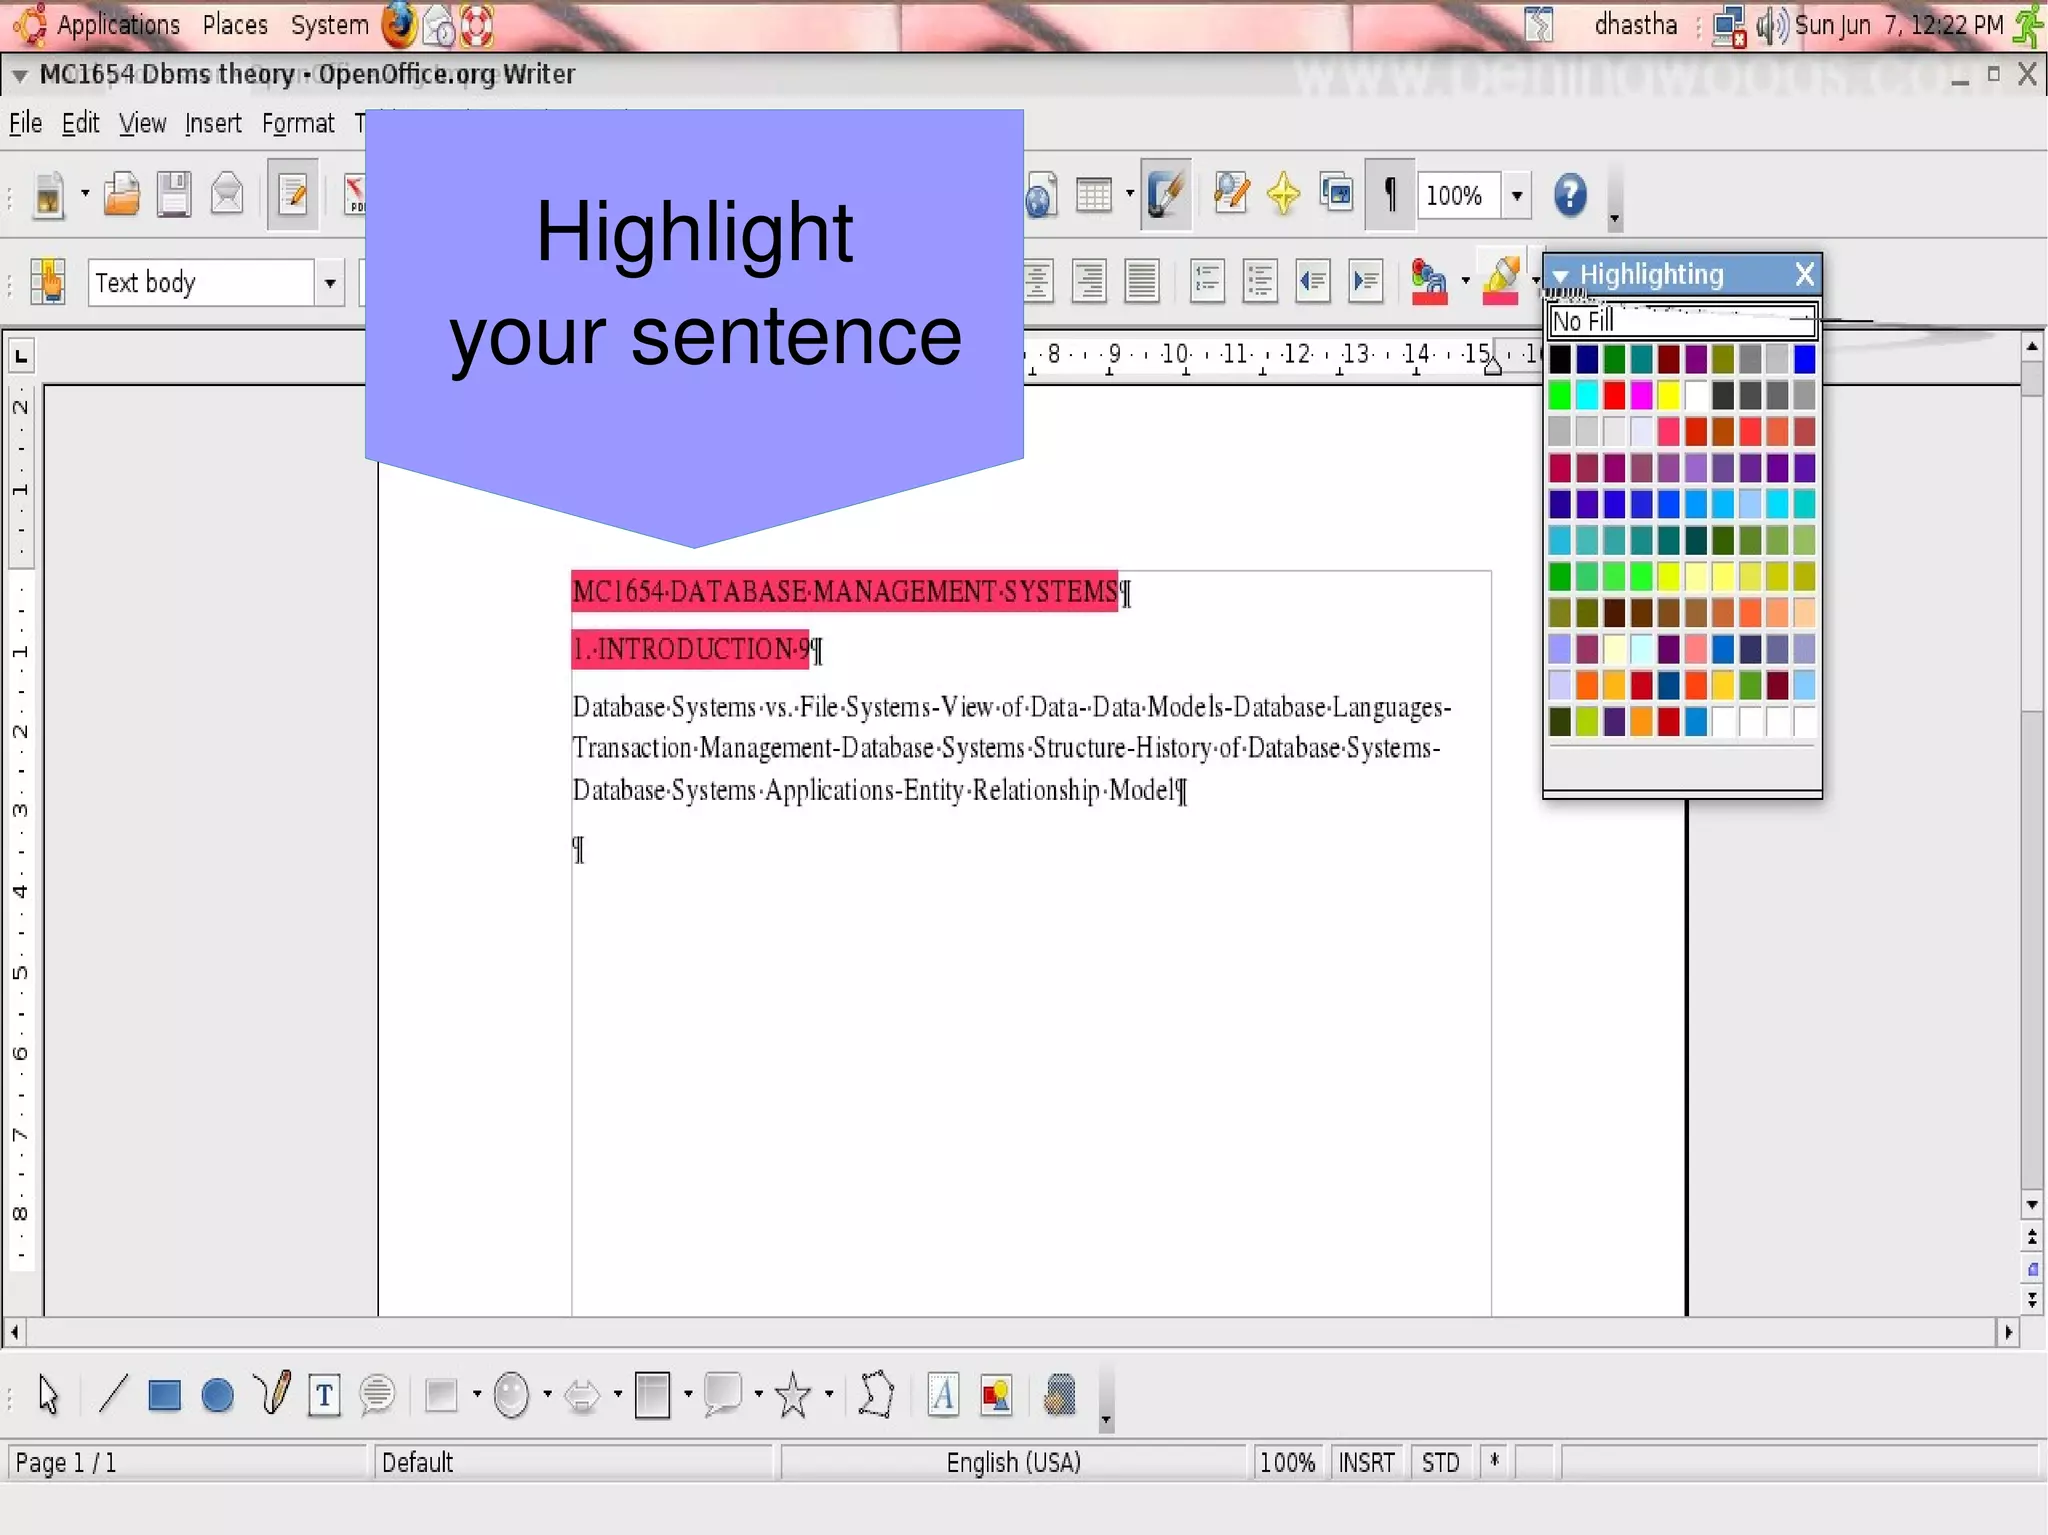
Task: Save the document with the floppy icon
Action: click(x=174, y=194)
